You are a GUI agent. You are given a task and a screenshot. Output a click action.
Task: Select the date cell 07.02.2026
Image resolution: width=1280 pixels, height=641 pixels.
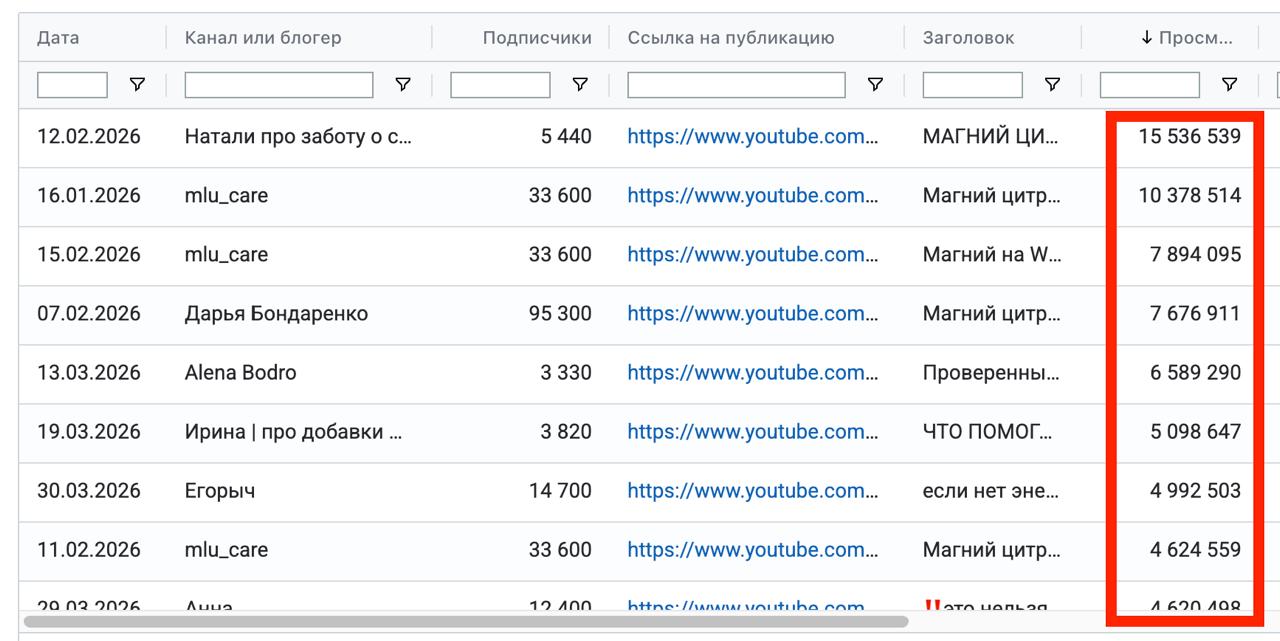coord(89,314)
